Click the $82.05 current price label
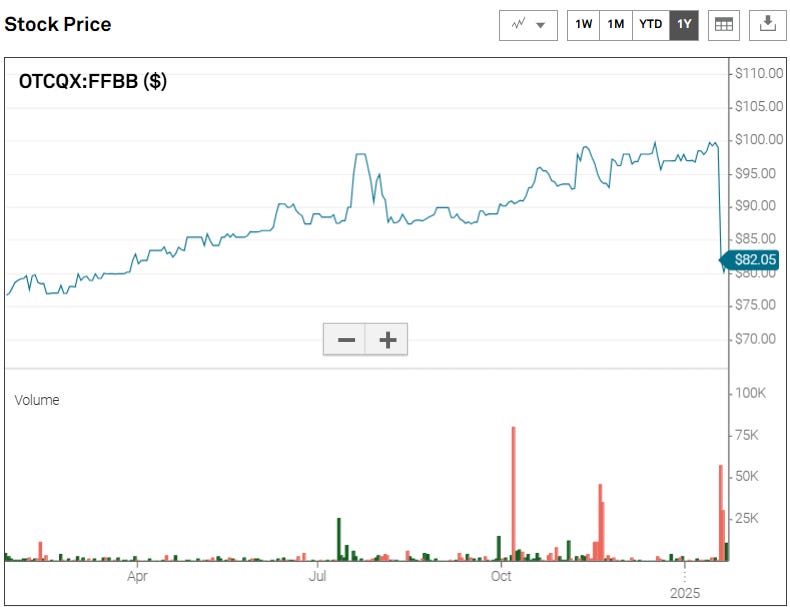This screenshot has height=607, width=790. (x=750, y=260)
